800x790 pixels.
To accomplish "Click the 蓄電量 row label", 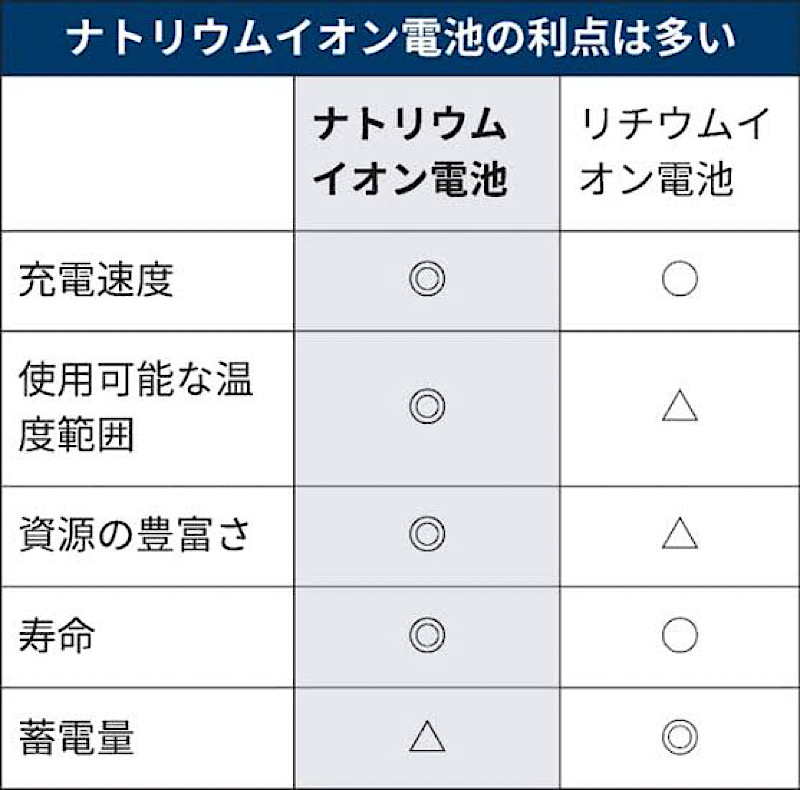I will (76, 739).
